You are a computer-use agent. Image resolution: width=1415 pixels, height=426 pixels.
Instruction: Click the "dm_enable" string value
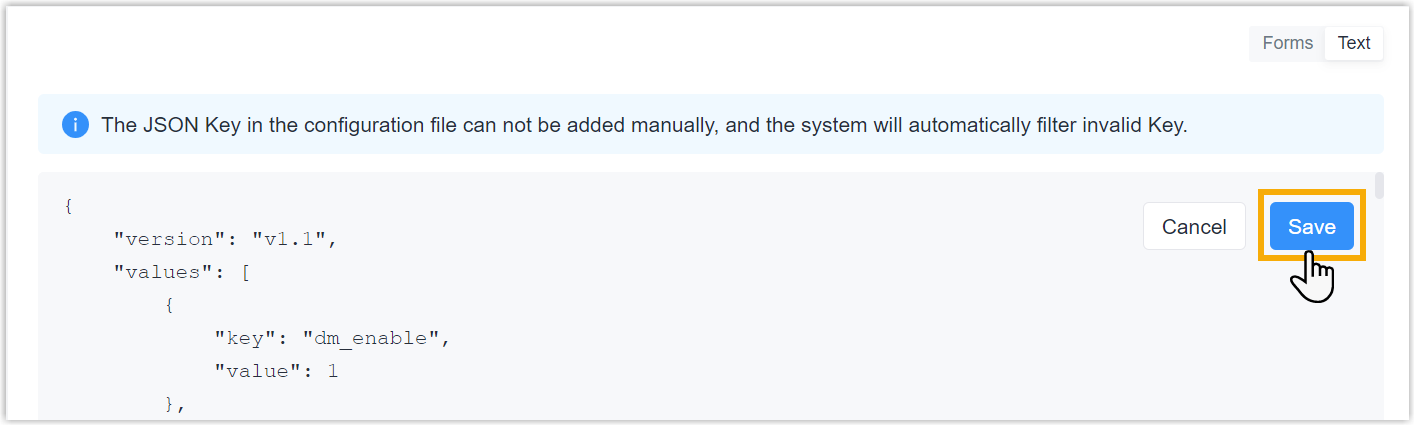coord(372,339)
